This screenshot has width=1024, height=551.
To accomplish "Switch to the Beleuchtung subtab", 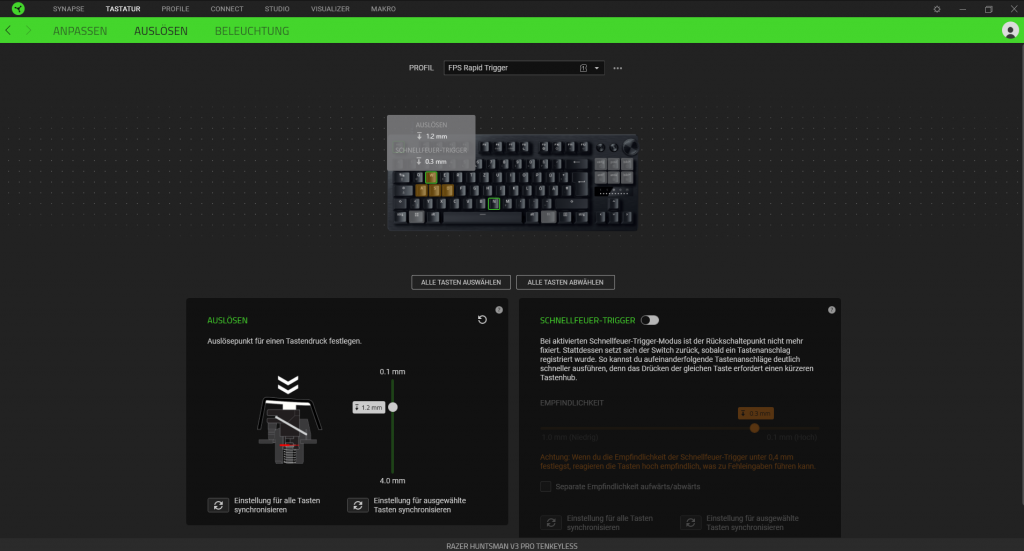I will click(x=251, y=31).
